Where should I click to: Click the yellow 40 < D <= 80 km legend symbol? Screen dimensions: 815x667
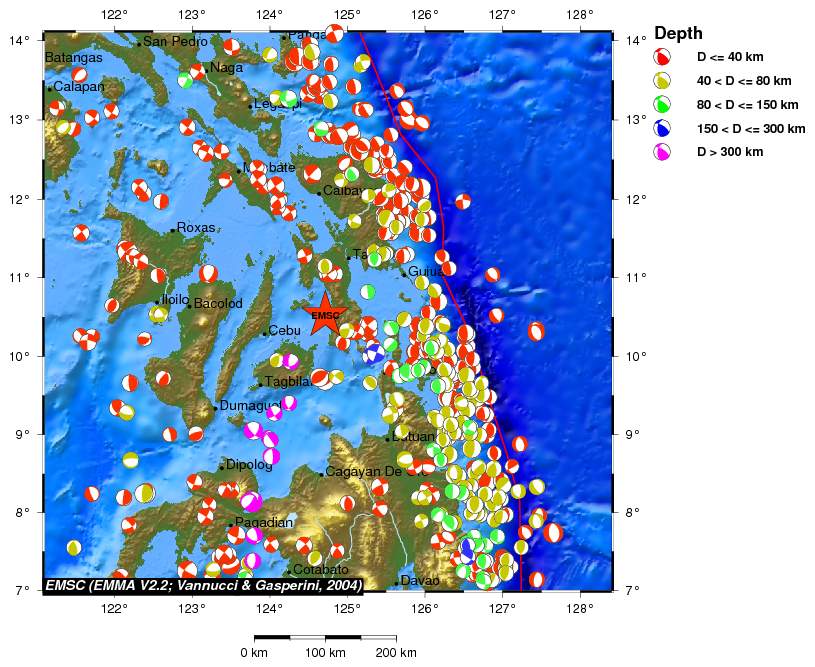(x=662, y=81)
